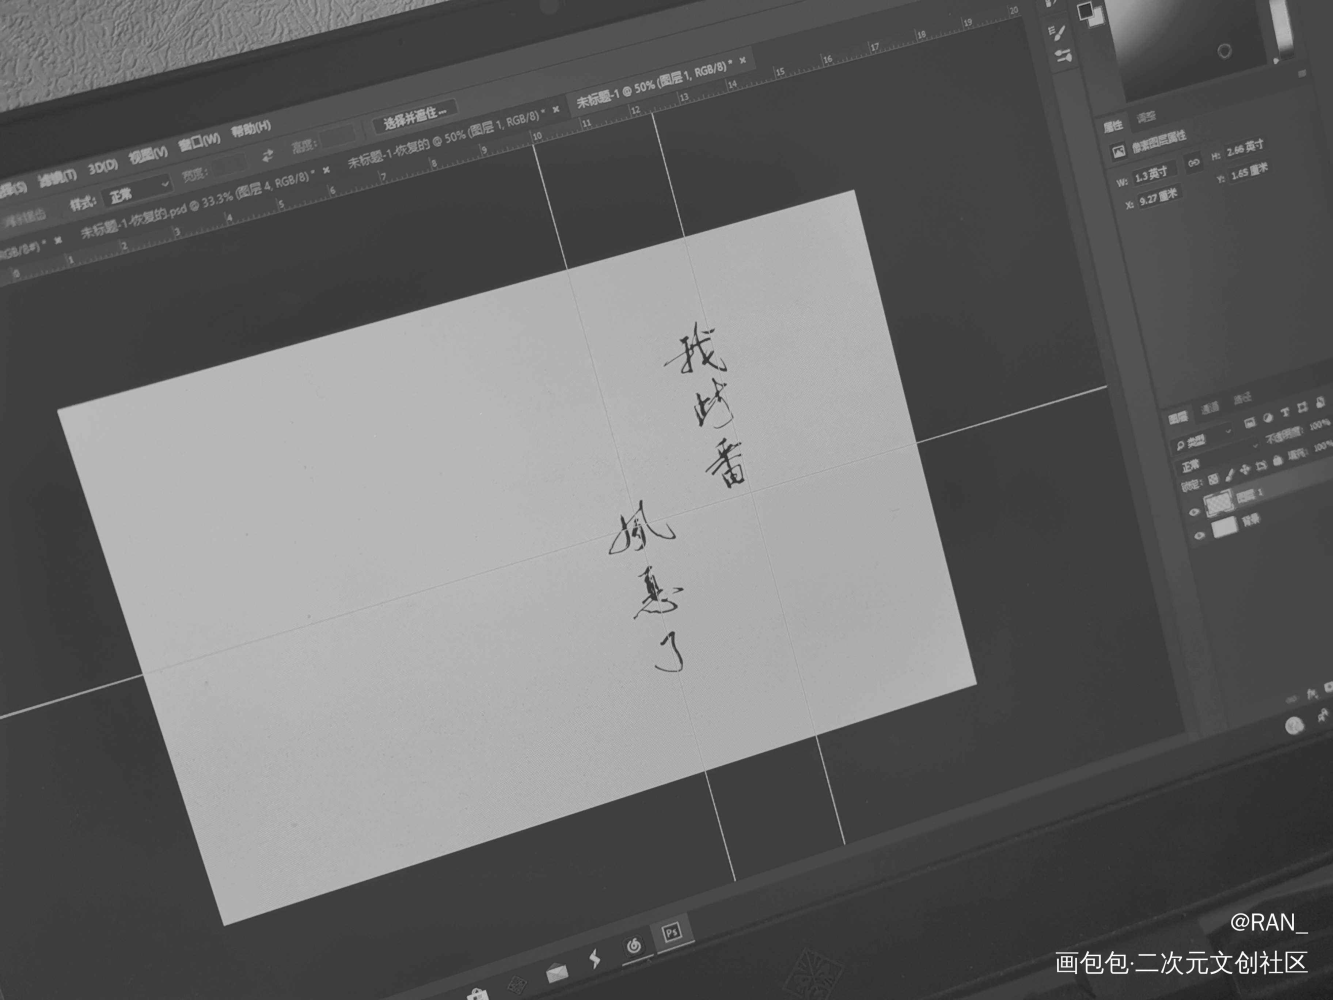Screen dimensions: 1333x1000
Task: Click the Photoshop icon in the taskbar
Action: [x=672, y=933]
